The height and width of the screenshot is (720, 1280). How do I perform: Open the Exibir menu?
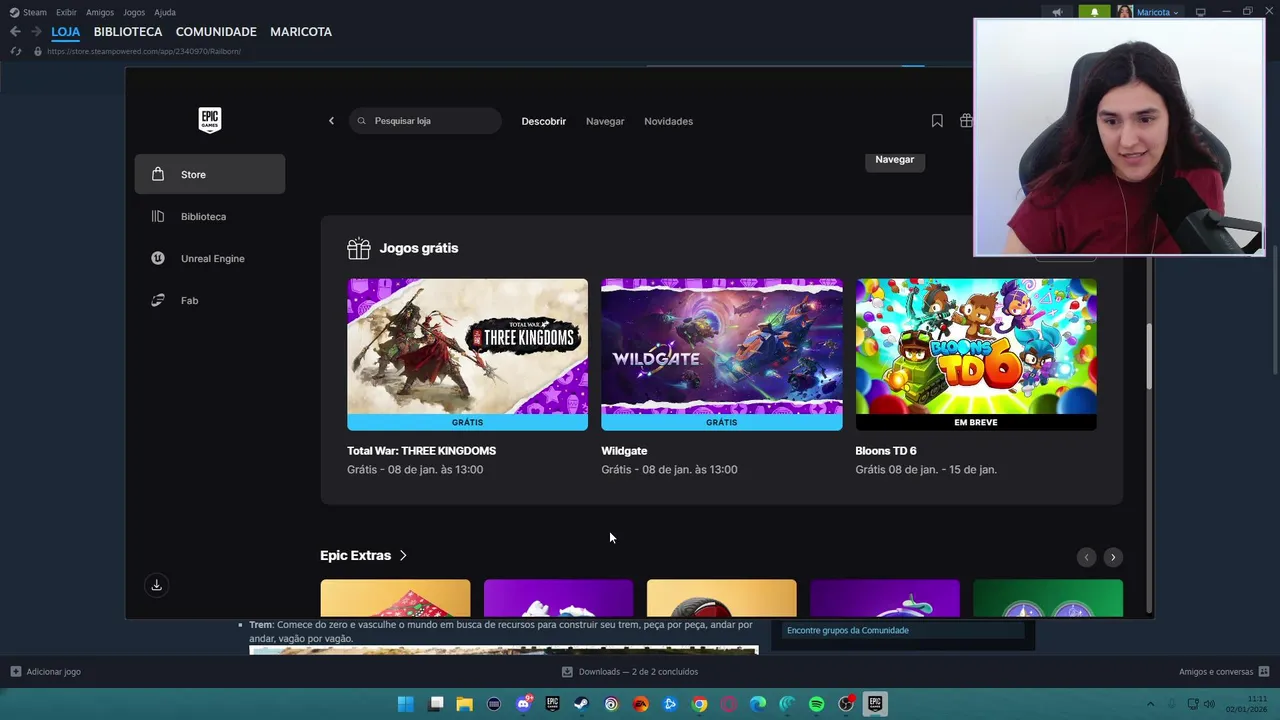(66, 12)
